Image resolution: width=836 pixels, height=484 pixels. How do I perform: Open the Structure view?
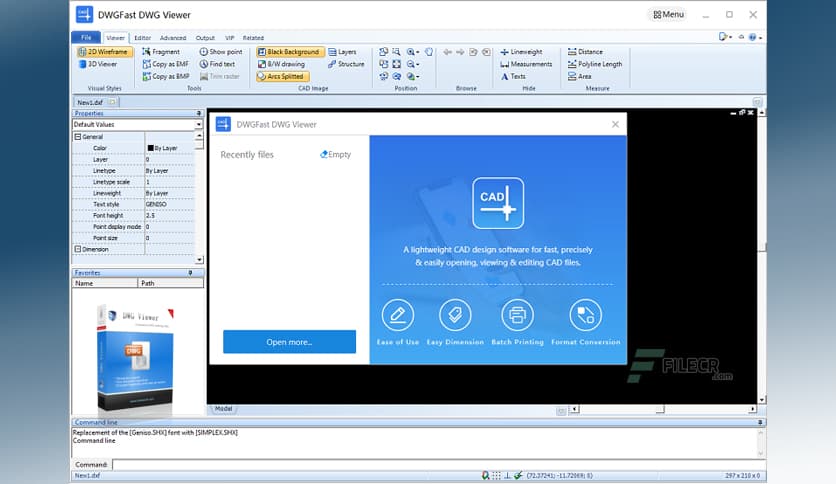[x=346, y=64]
